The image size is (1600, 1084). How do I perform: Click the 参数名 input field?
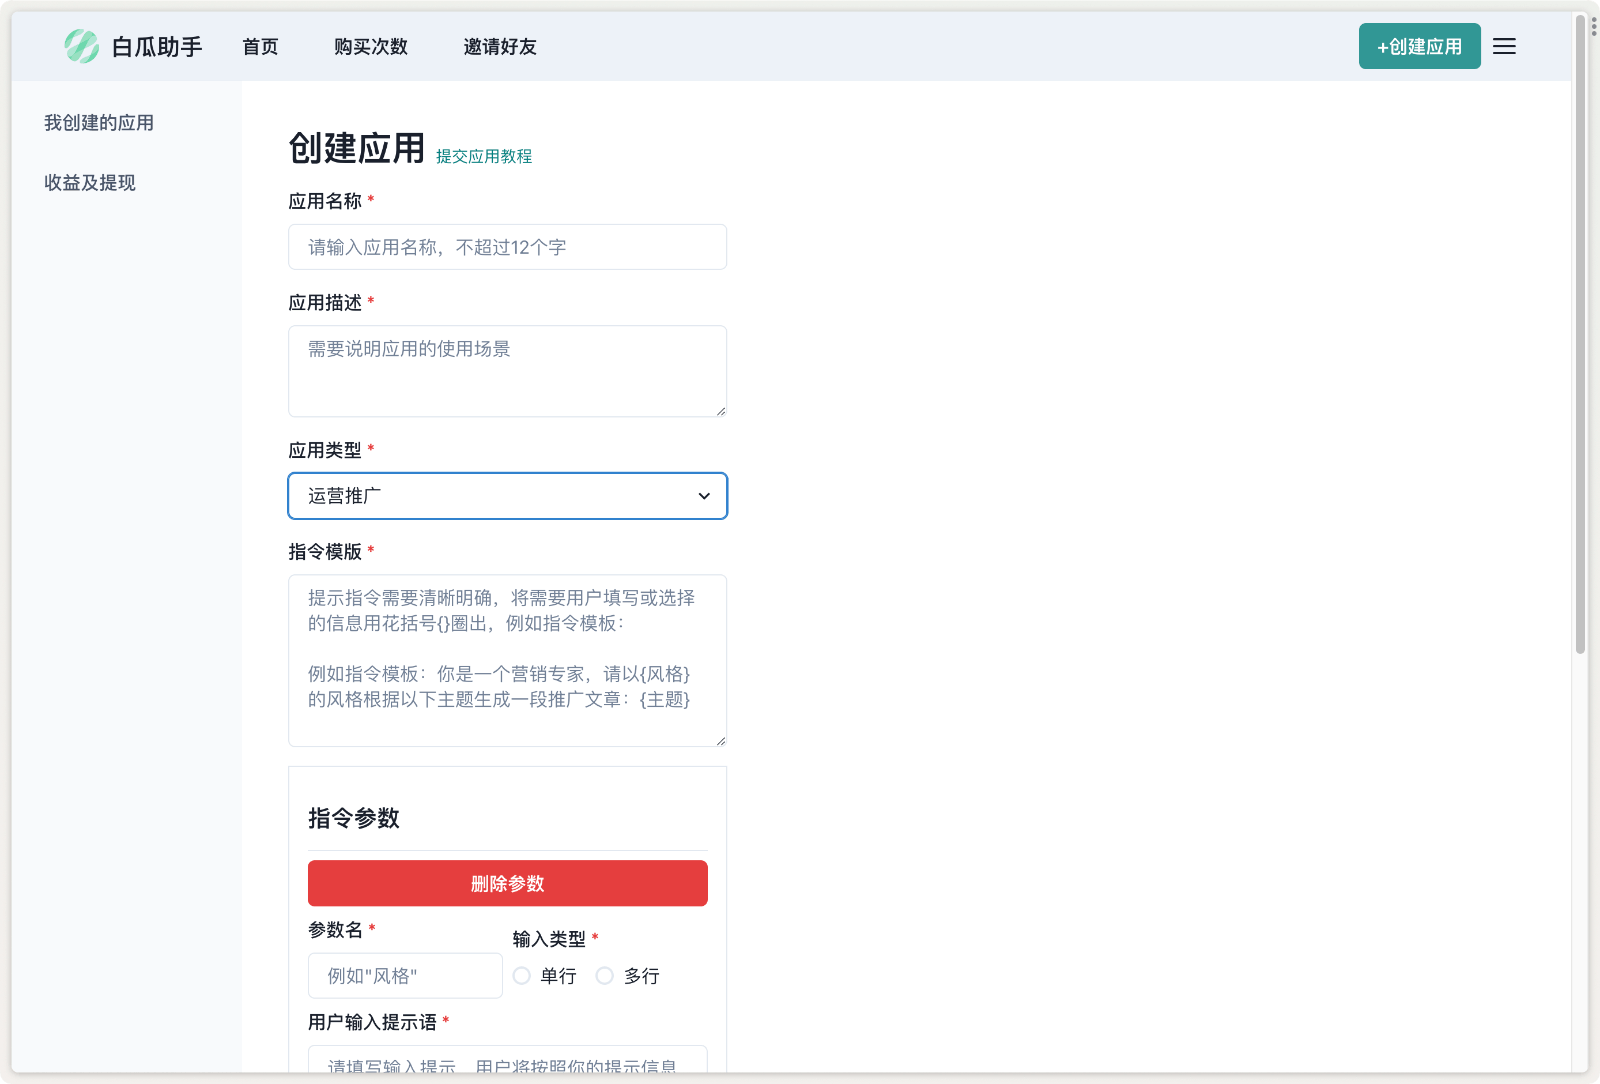coord(404,975)
